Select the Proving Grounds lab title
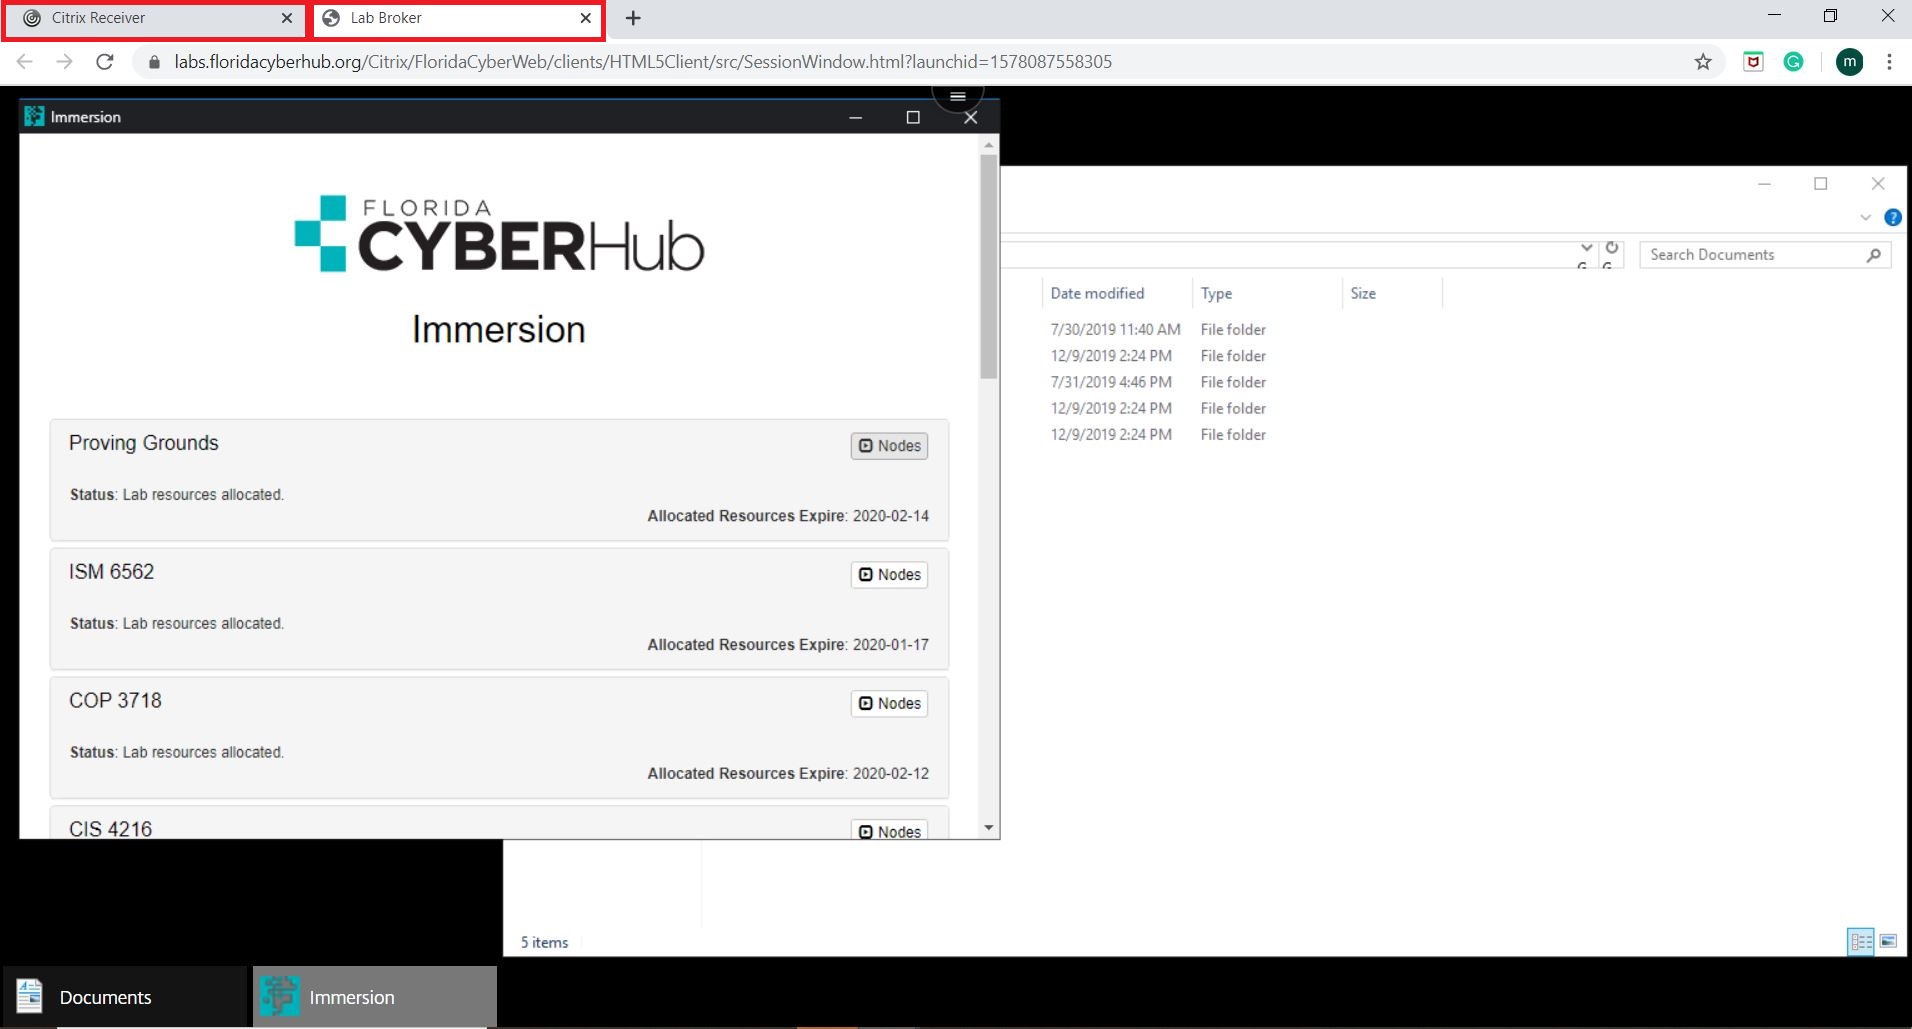Screen dimensions: 1912x1029 pyautogui.click(x=143, y=443)
